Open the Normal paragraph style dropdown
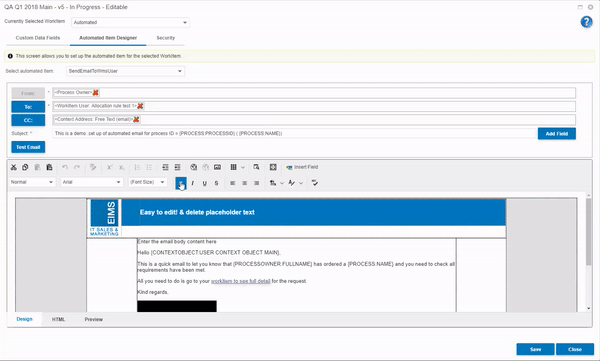The image size is (600, 361). [32, 182]
